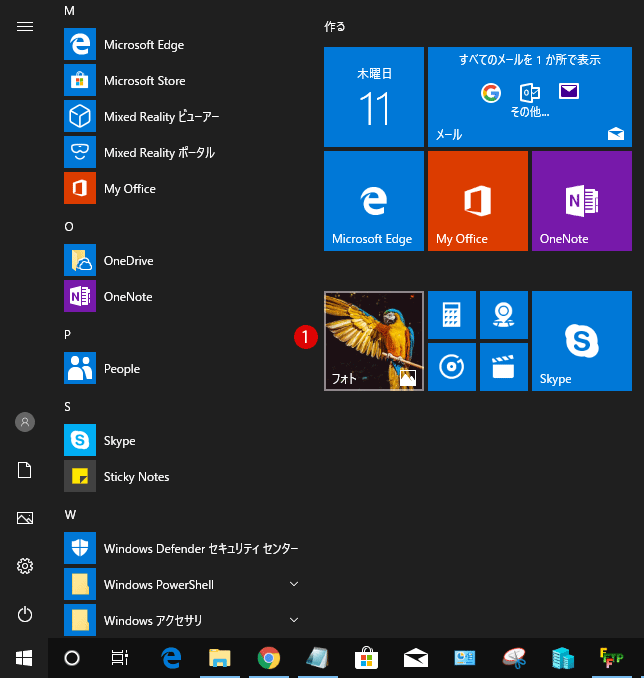Open OneDrive from the app list
This screenshot has height=678, width=644.
(182, 260)
